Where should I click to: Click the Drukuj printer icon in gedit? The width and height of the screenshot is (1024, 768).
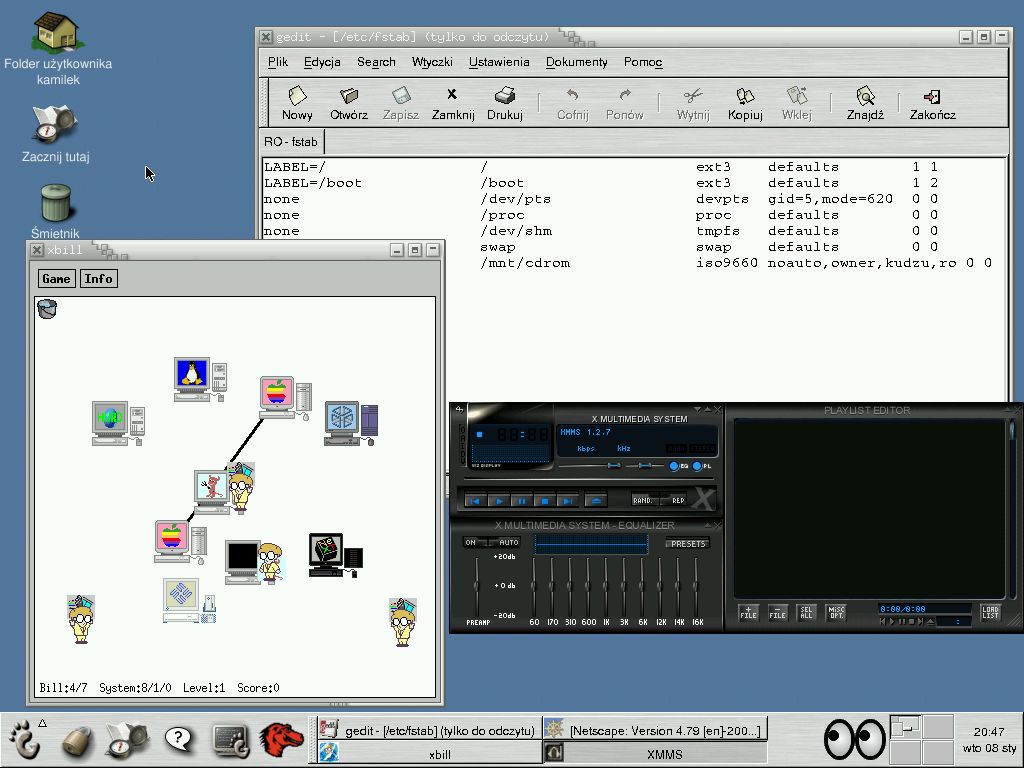pos(505,97)
